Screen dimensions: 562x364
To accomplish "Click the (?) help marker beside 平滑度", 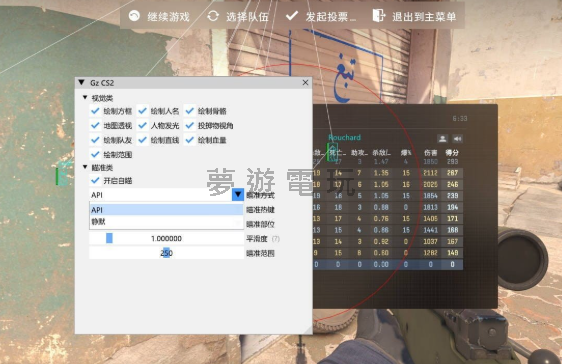I will (276, 239).
